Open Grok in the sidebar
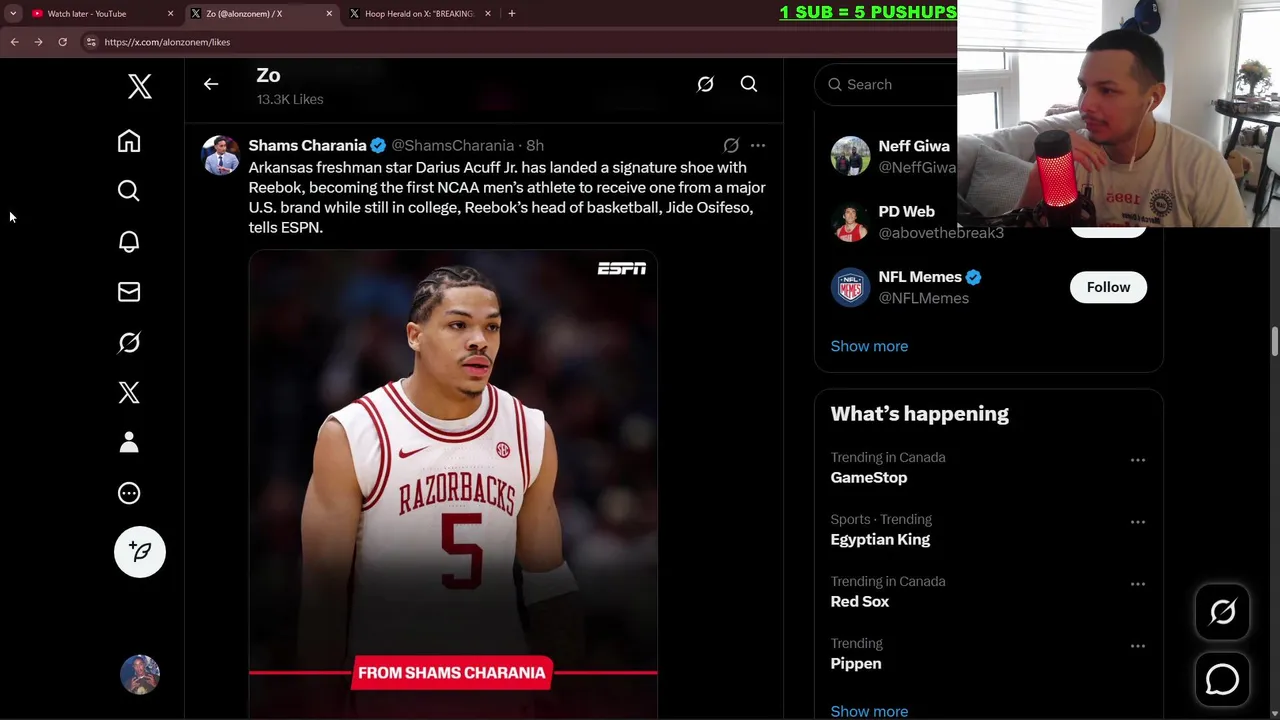 pos(129,343)
